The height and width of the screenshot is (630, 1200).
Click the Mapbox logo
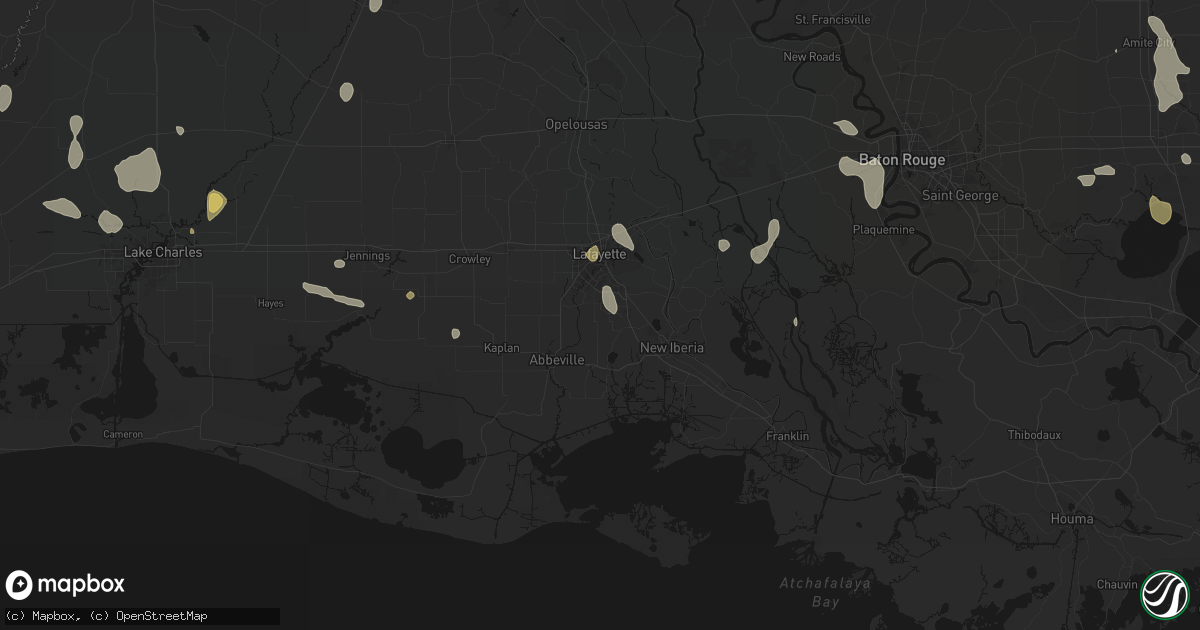pyautogui.click(x=65, y=585)
